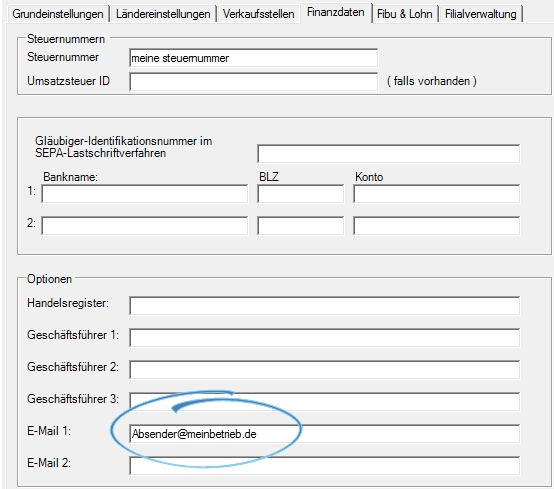Open the Filialverwaltung tab
The height and width of the screenshot is (489, 554).
[481, 14]
